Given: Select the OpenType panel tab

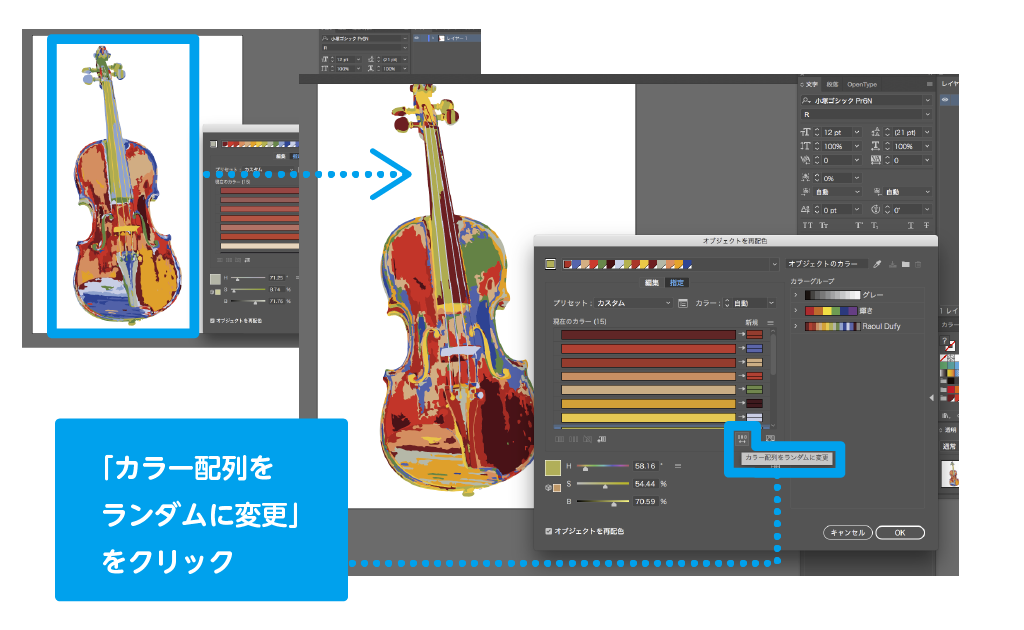Looking at the screenshot, I should 862,84.
